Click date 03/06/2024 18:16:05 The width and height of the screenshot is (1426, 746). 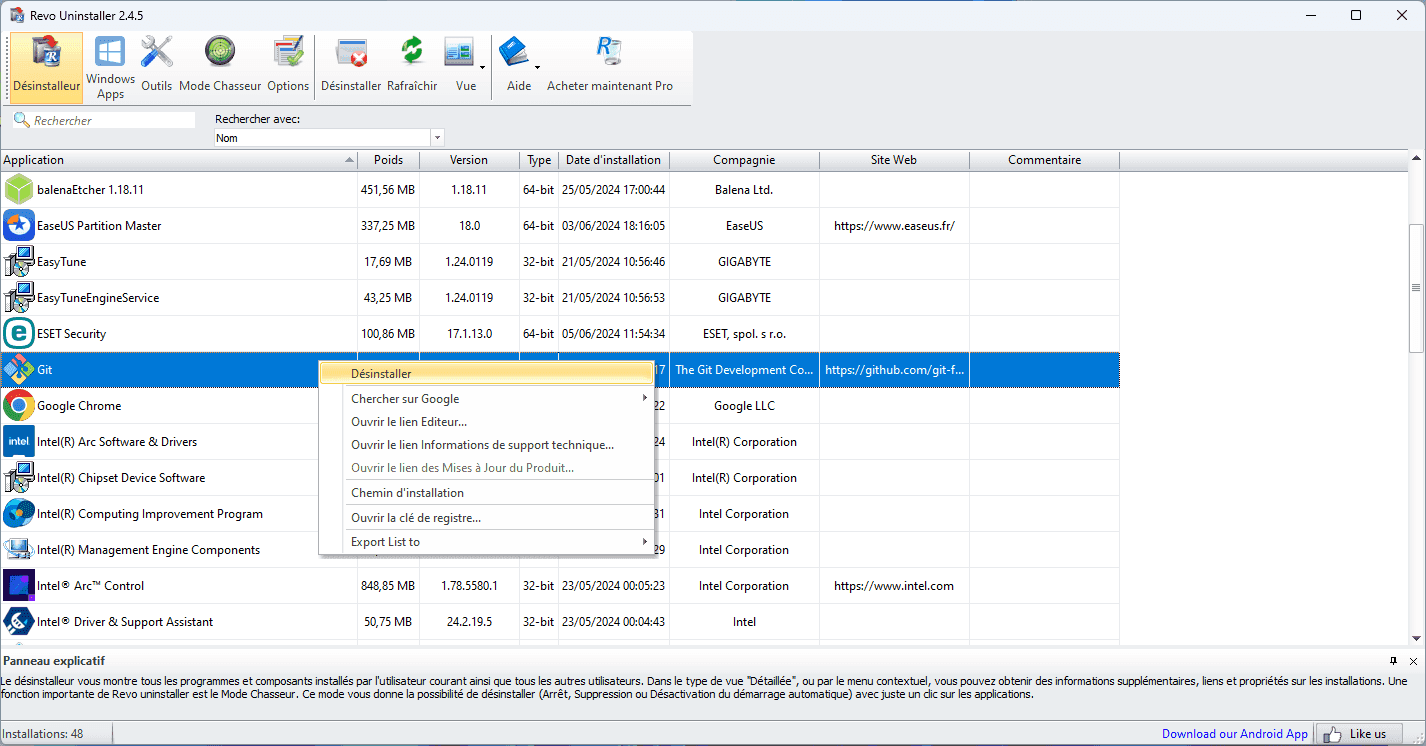click(x=614, y=225)
